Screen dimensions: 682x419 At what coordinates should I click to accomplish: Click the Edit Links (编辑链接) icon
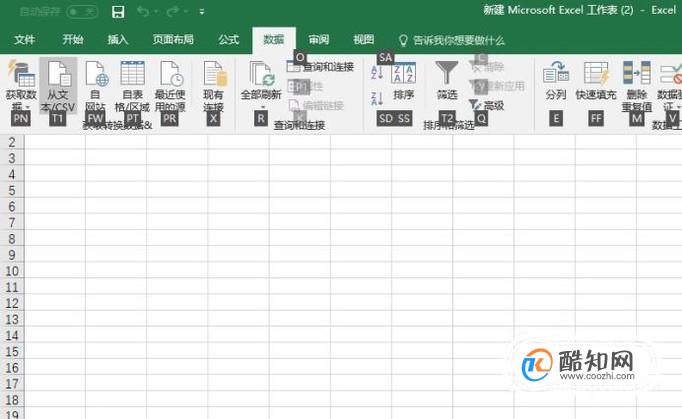point(294,105)
